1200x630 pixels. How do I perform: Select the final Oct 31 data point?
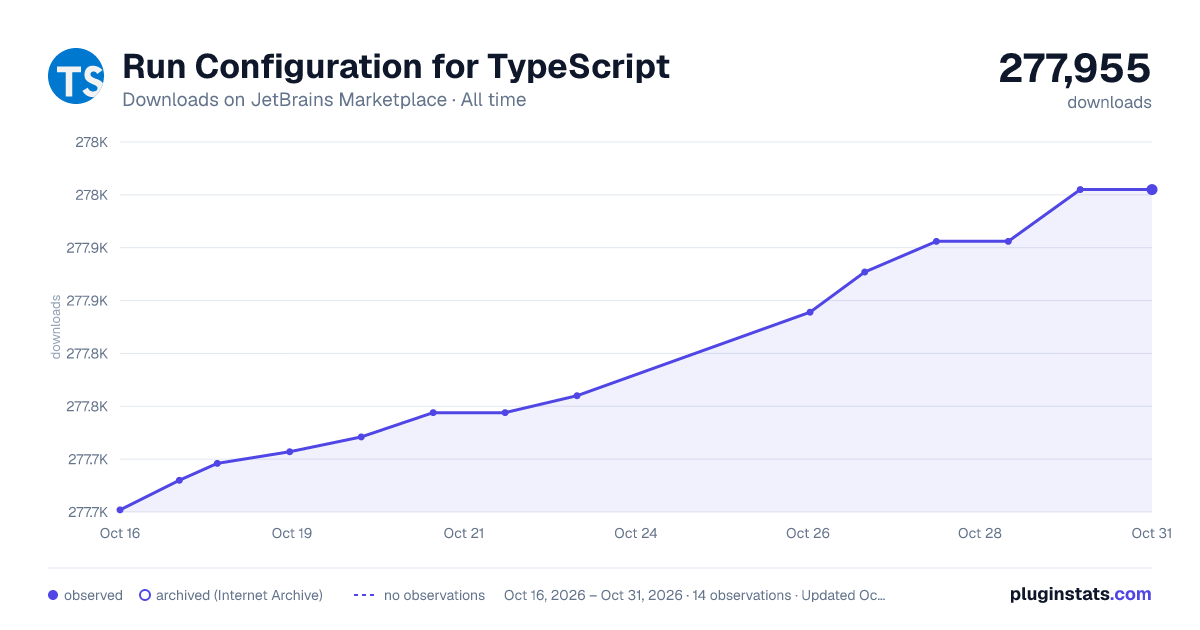[x=1152, y=189]
